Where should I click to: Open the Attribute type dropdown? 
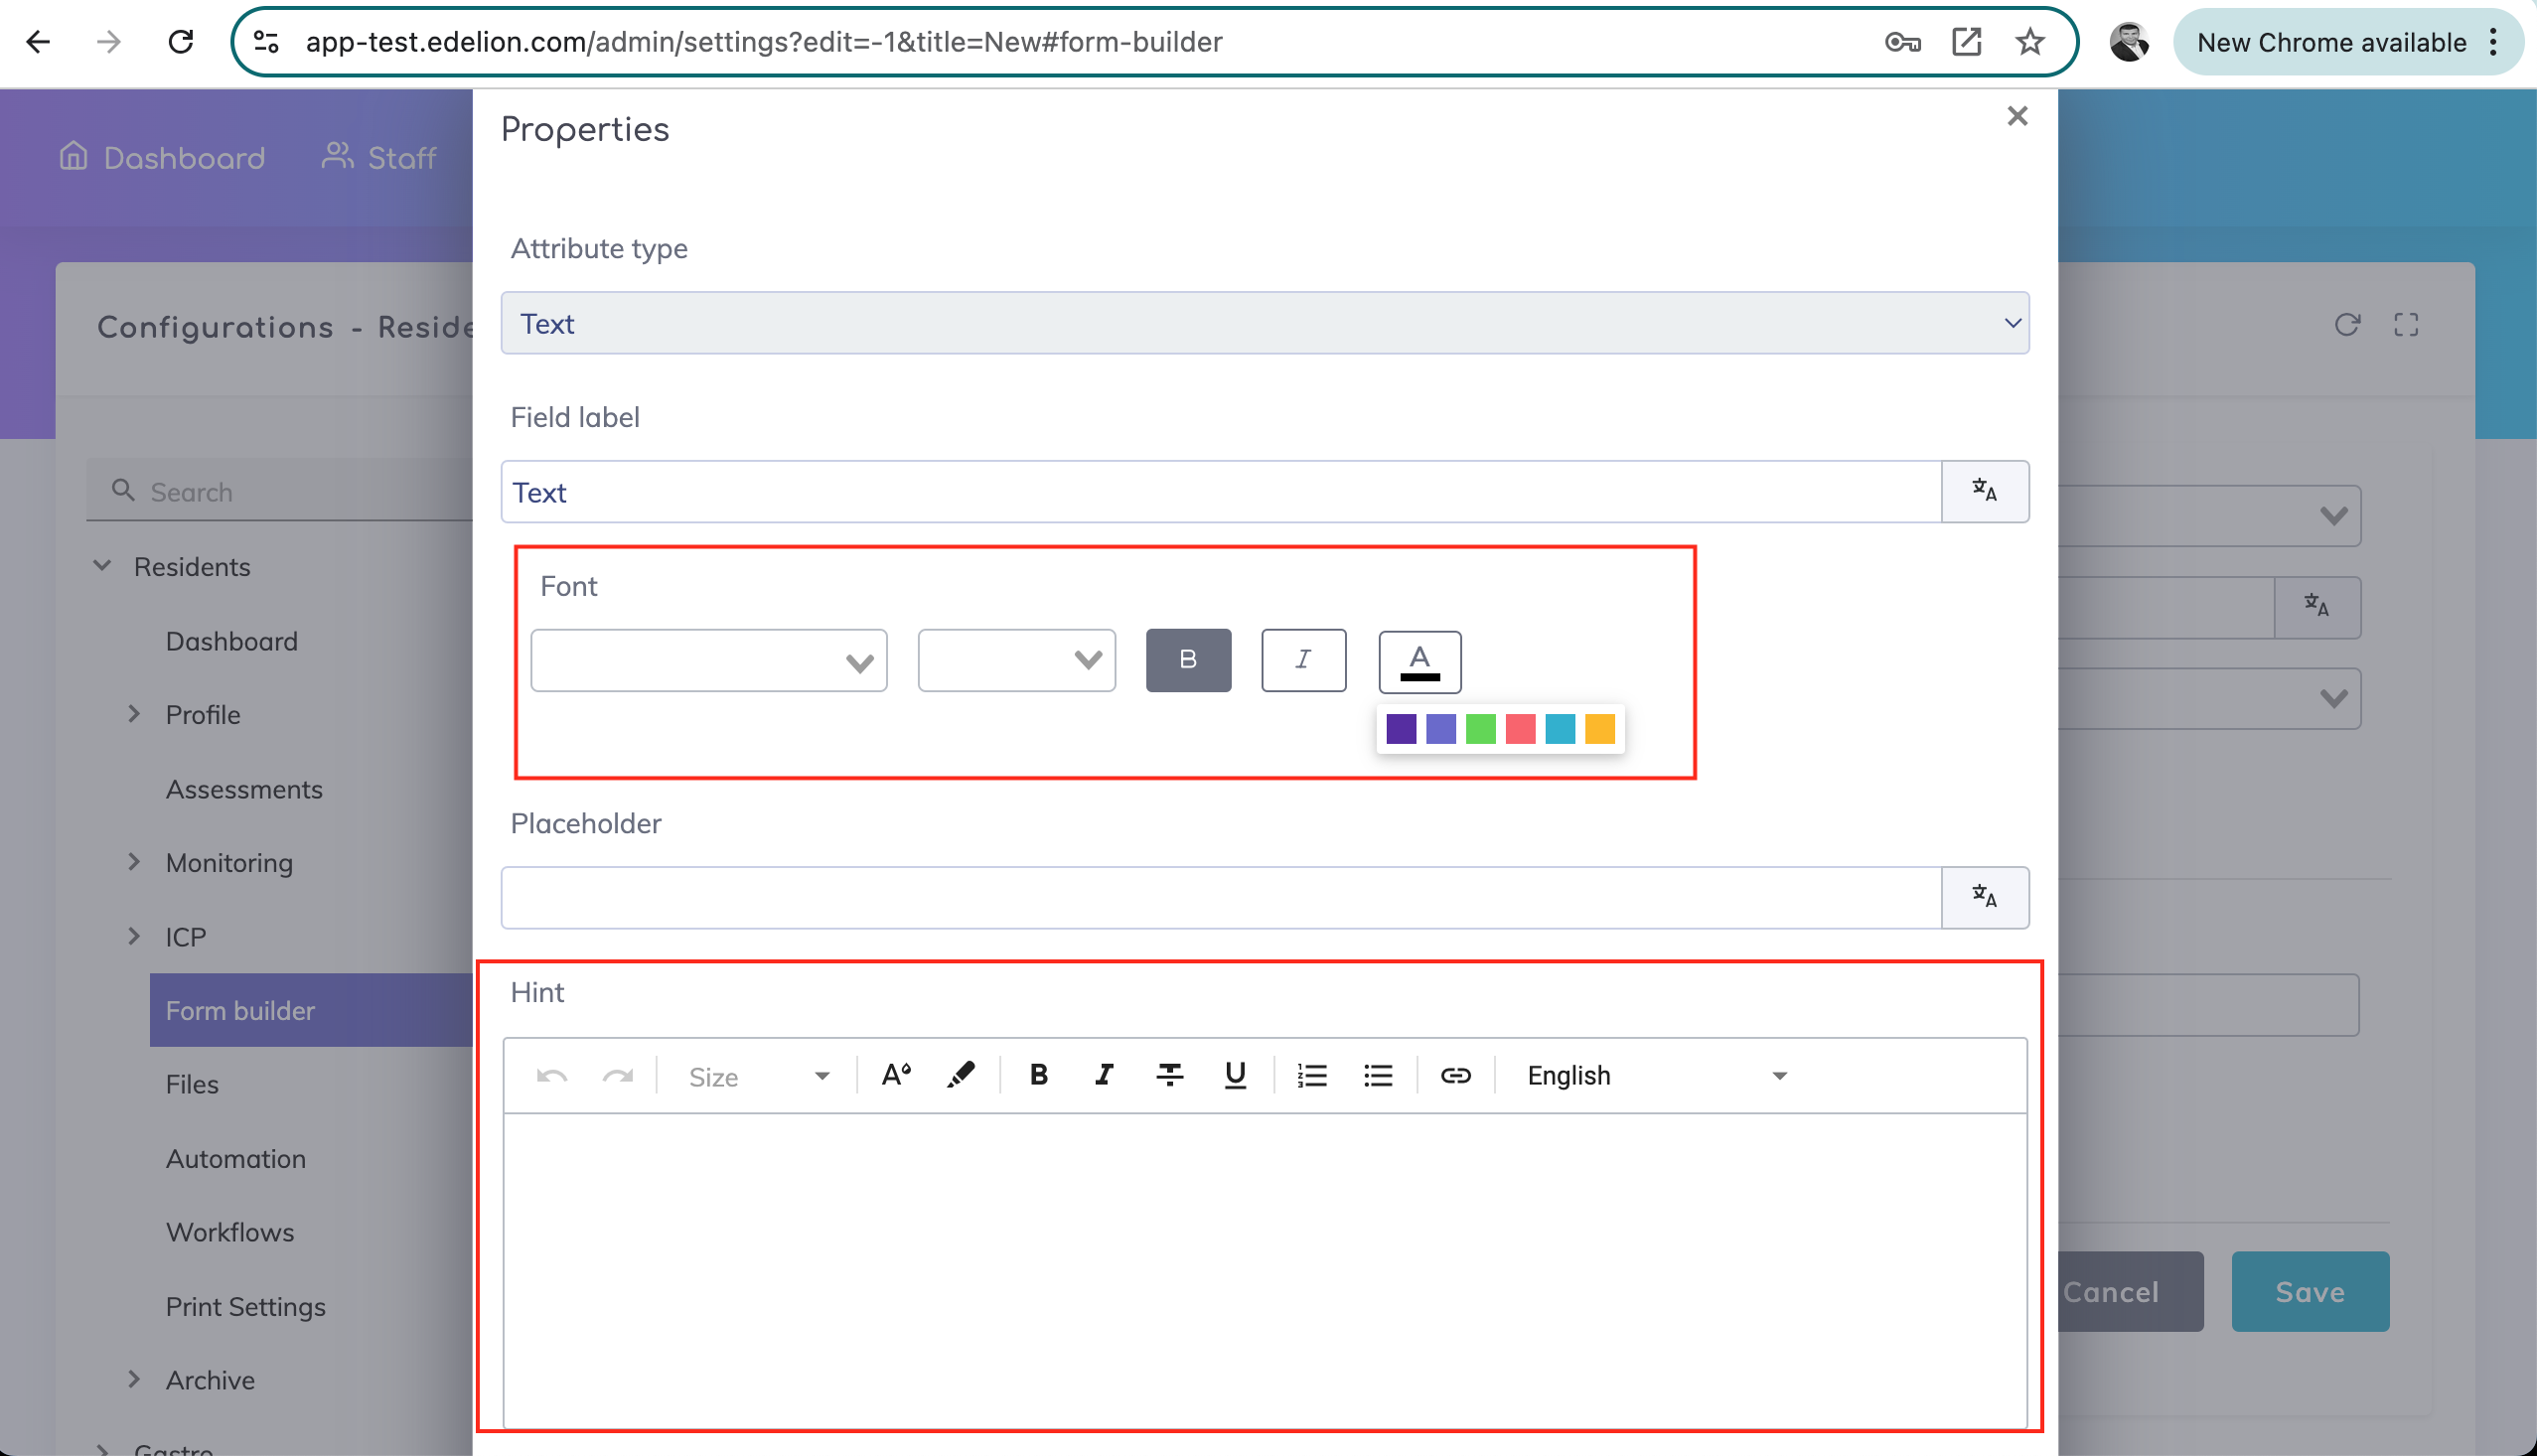[x=1264, y=323]
